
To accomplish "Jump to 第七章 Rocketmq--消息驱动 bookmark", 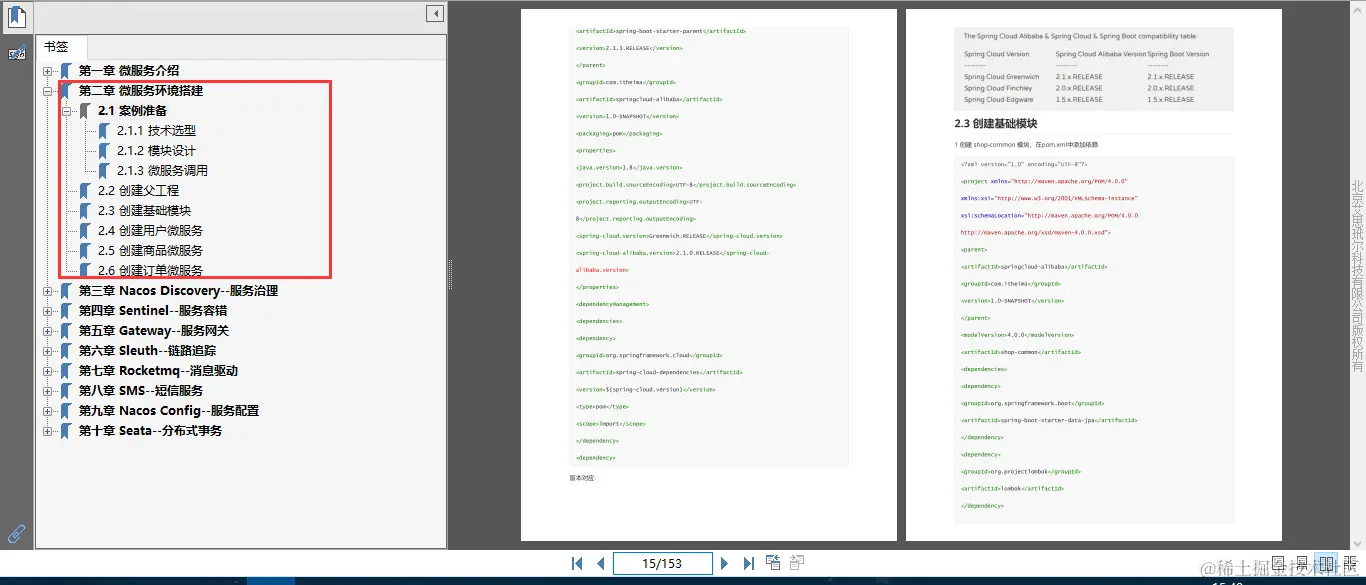I will (158, 371).
